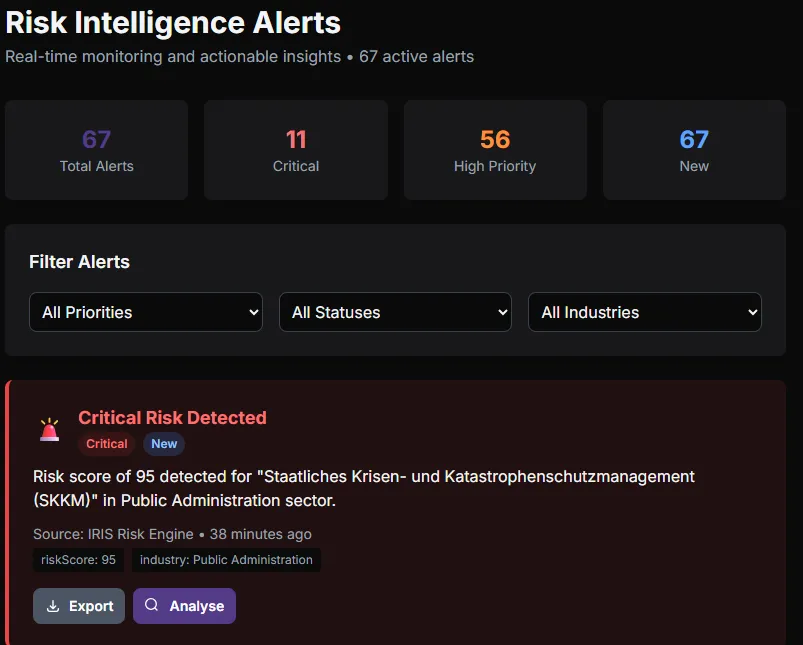Toggle the Critical badge on the alert
Image resolution: width=803 pixels, height=645 pixels.
tap(106, 444)
